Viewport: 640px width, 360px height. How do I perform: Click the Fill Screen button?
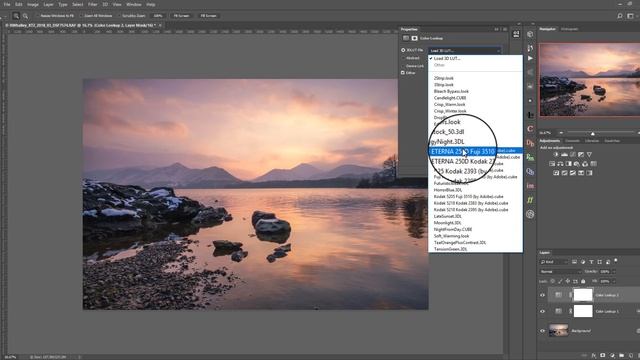(x=208, y=16)
